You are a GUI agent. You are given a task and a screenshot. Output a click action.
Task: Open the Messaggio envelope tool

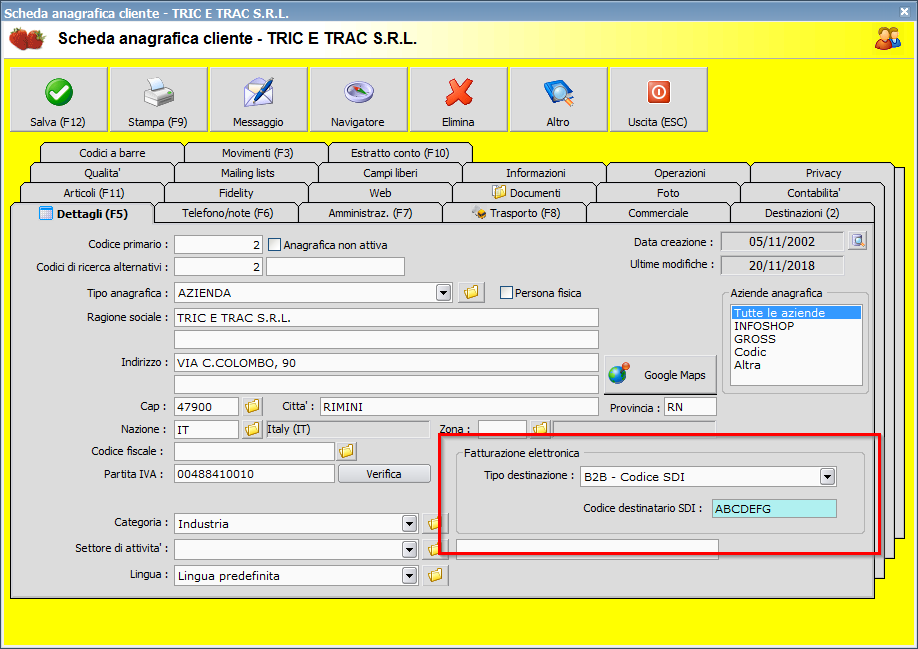pos(258,99)
